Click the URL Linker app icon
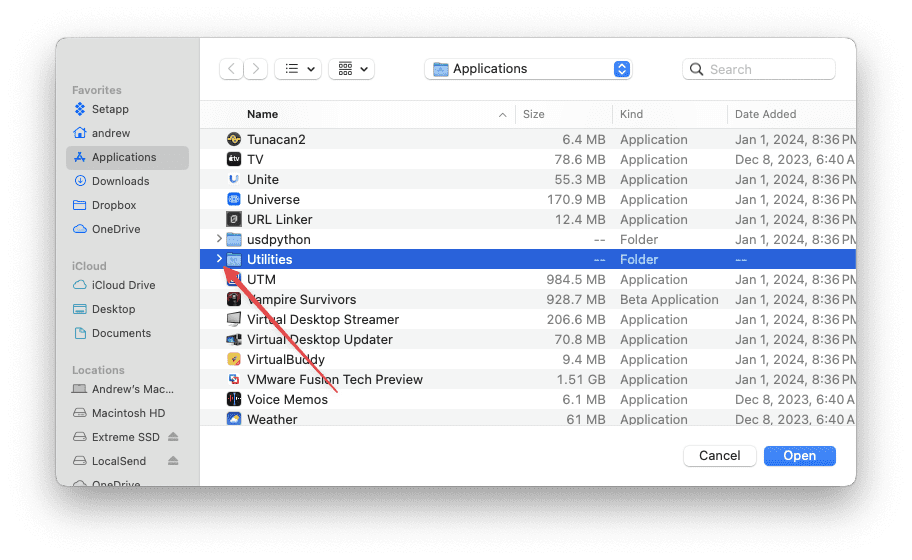Viewport: 912px width, 560px height. coord(234,219)
